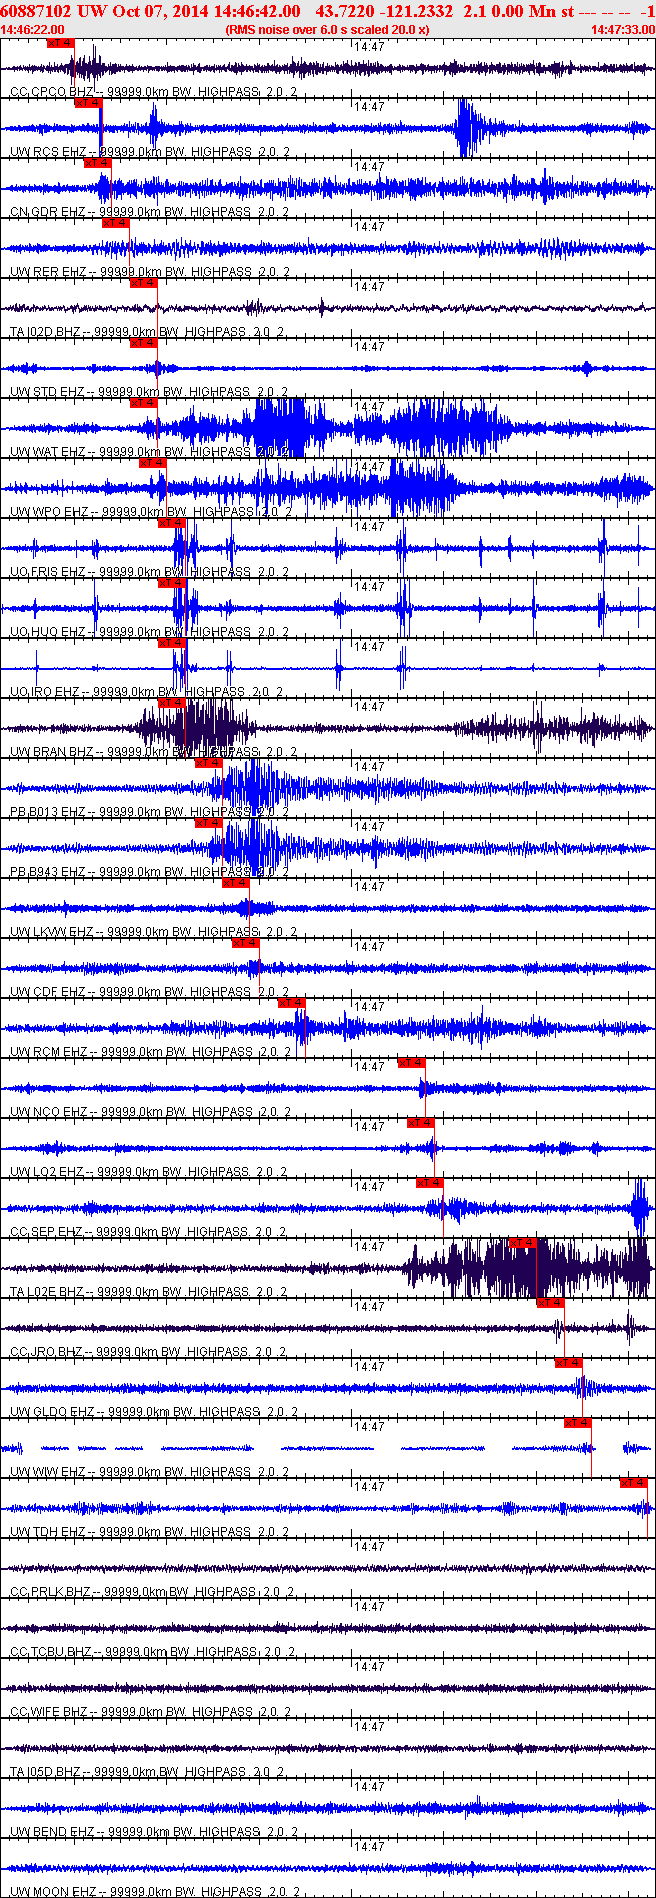Click the red pick flag on CC.JRO trace
The height and width of the screenshot is (1898, 656).
coord(550,1303)
